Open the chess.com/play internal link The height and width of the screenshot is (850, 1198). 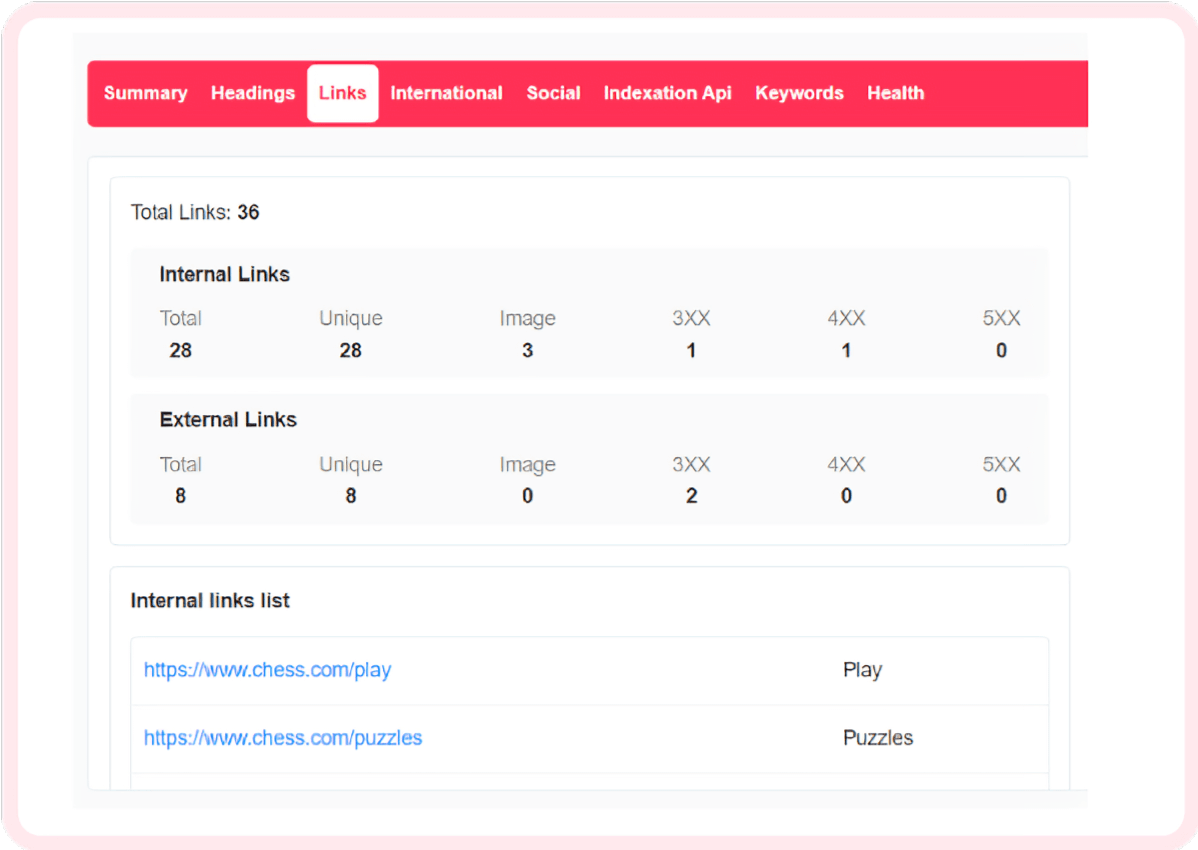tap(267, 670)
